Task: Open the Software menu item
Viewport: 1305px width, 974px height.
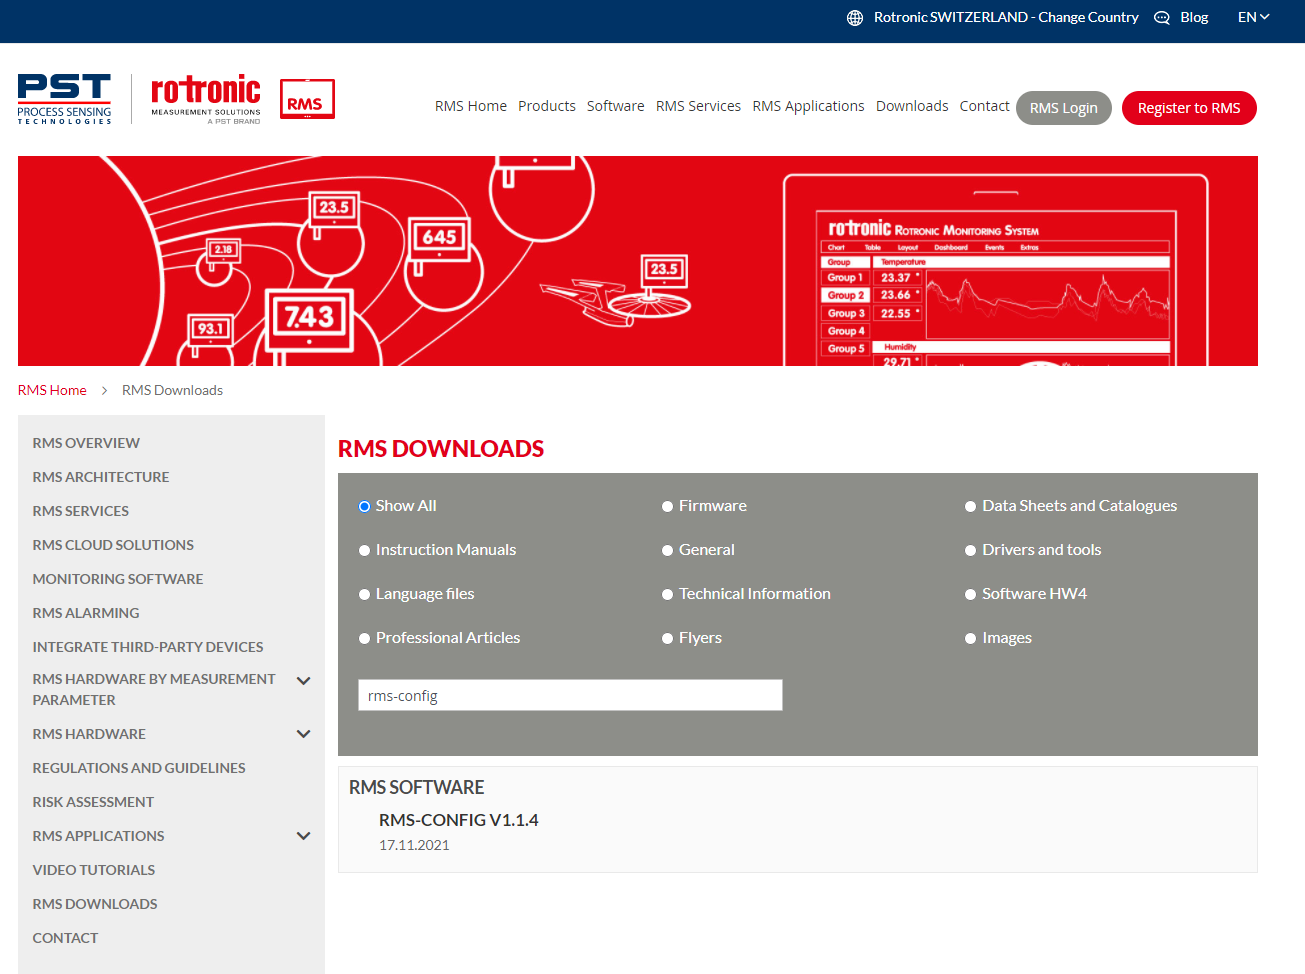Action: (x=616, y=106)
